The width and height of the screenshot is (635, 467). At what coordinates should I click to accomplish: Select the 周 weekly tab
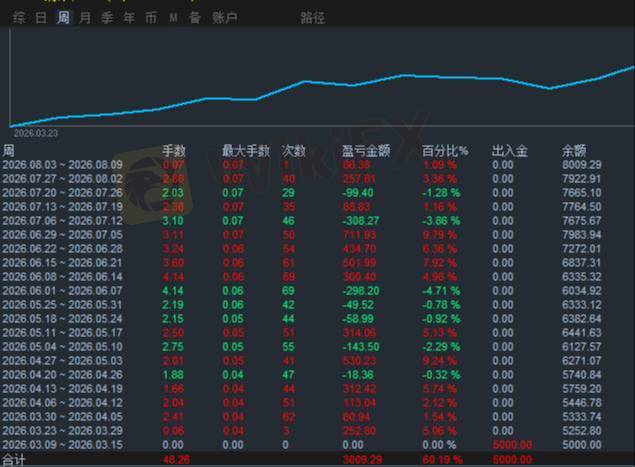(x=63, y=18)
